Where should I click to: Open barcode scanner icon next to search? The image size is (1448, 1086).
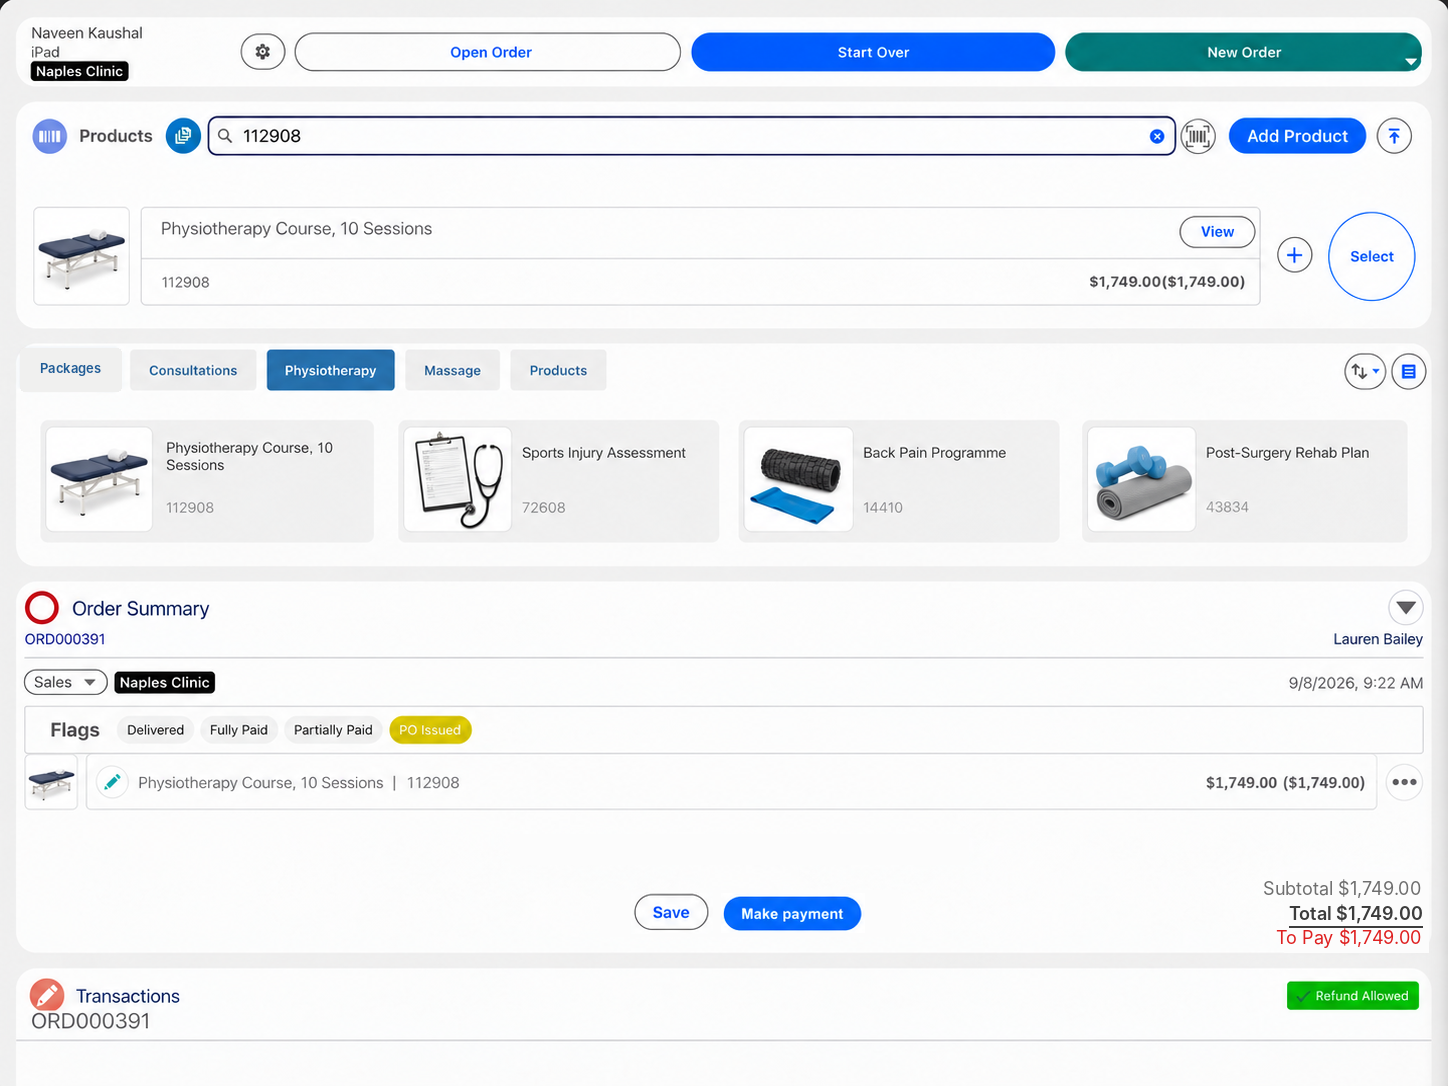[x=1198, y=136]
